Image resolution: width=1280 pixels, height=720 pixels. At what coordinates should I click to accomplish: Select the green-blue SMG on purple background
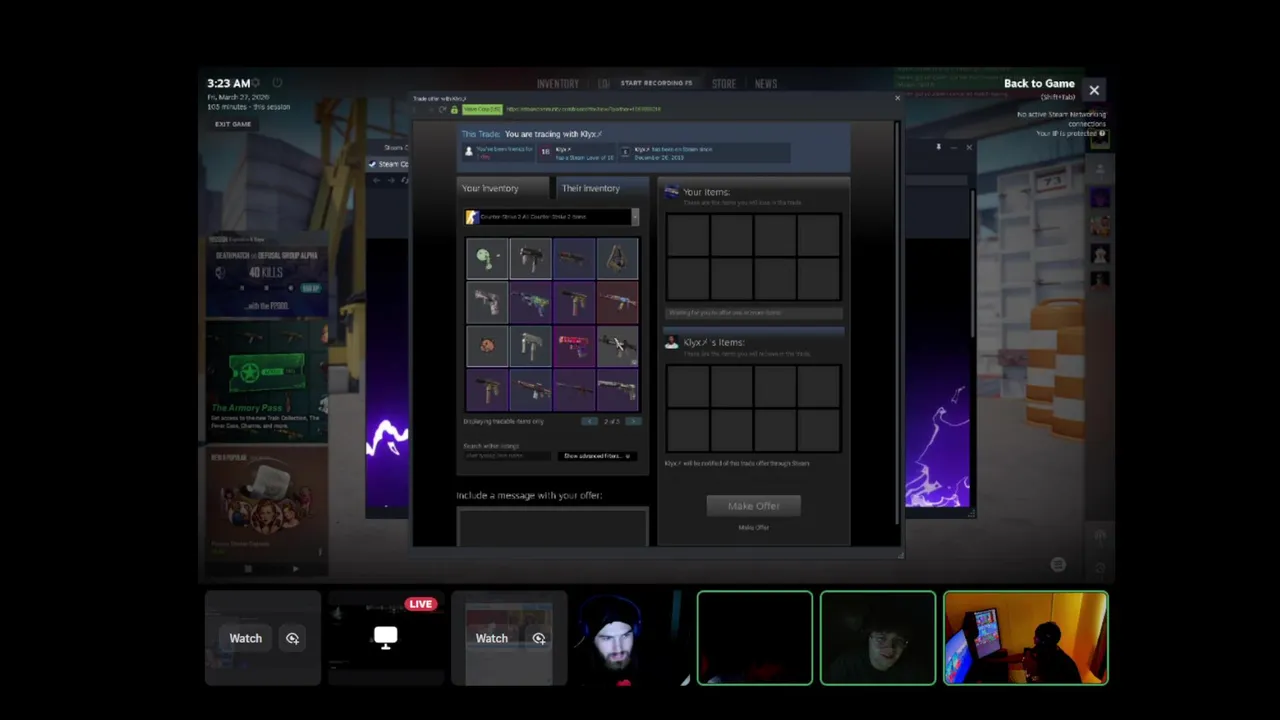(x=530, y=302)
